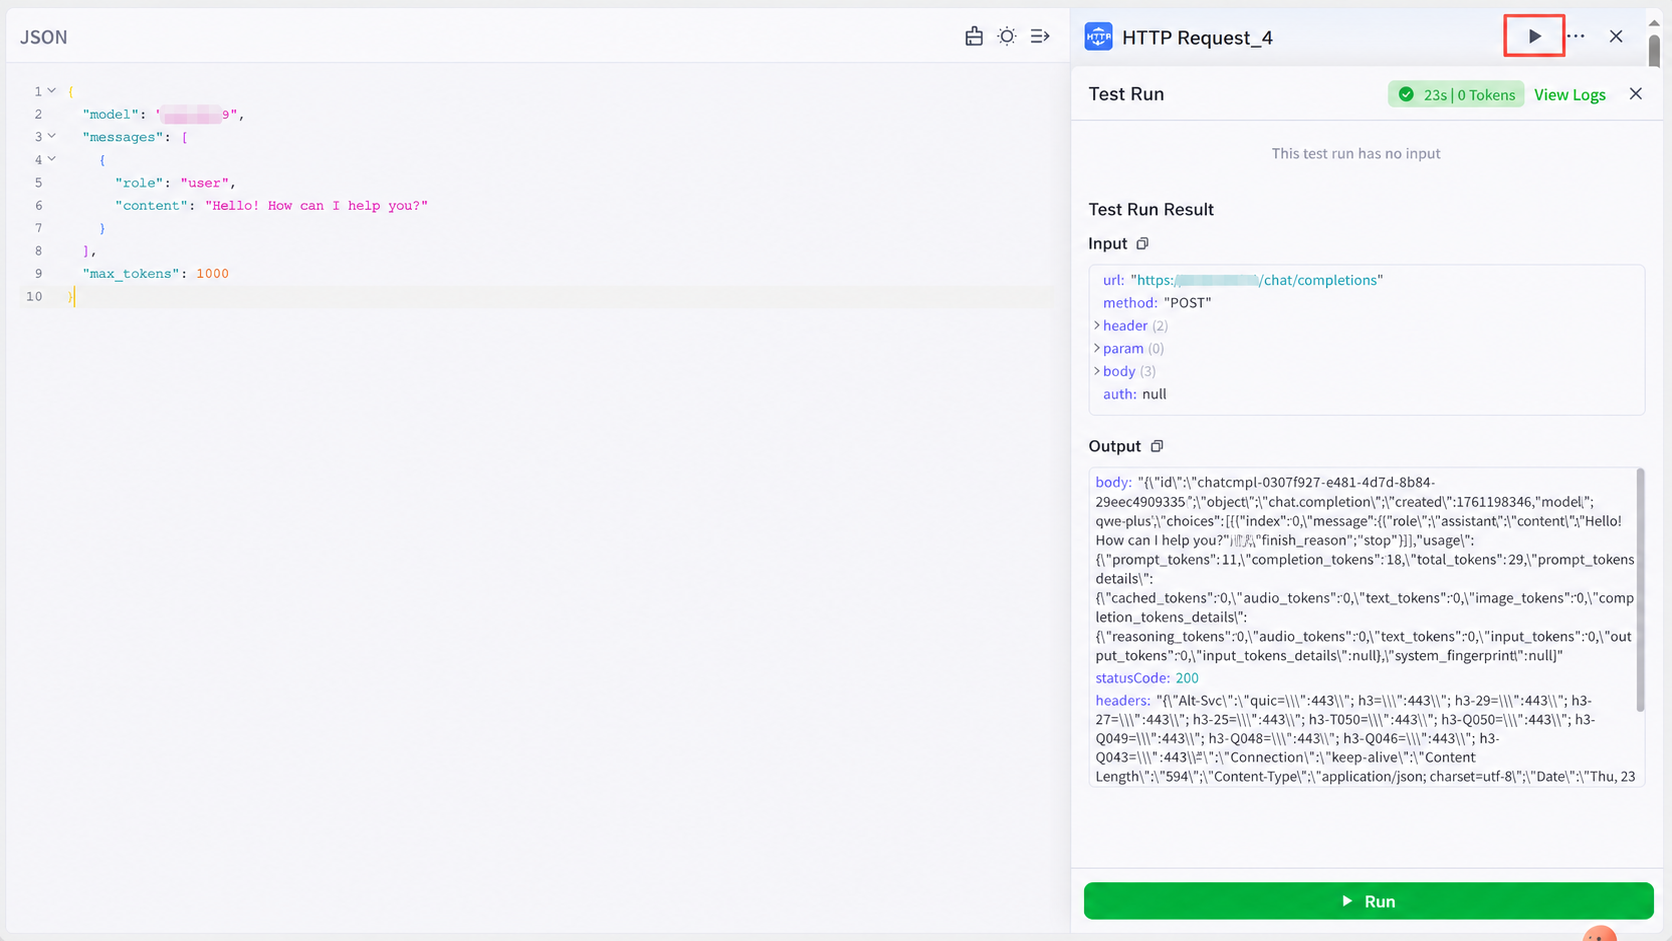Click the output body label

[1114, 482]
